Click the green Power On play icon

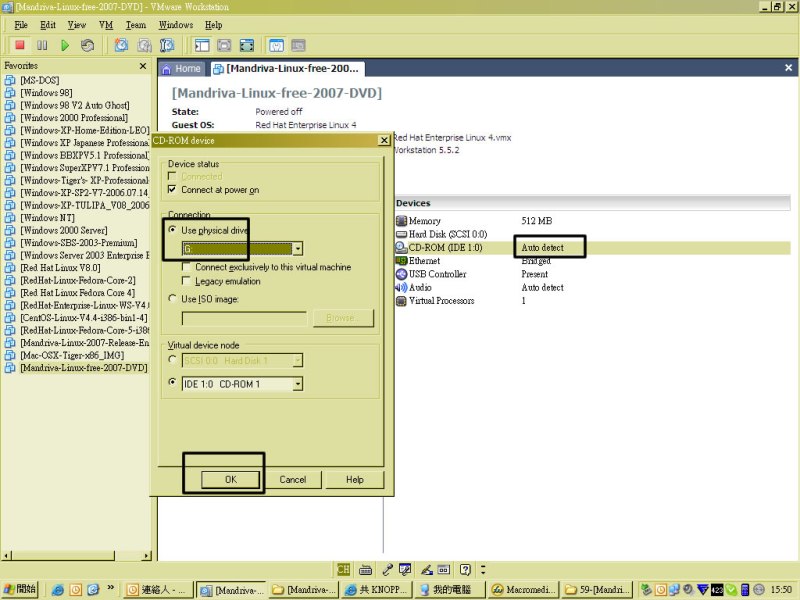point(65,45)
